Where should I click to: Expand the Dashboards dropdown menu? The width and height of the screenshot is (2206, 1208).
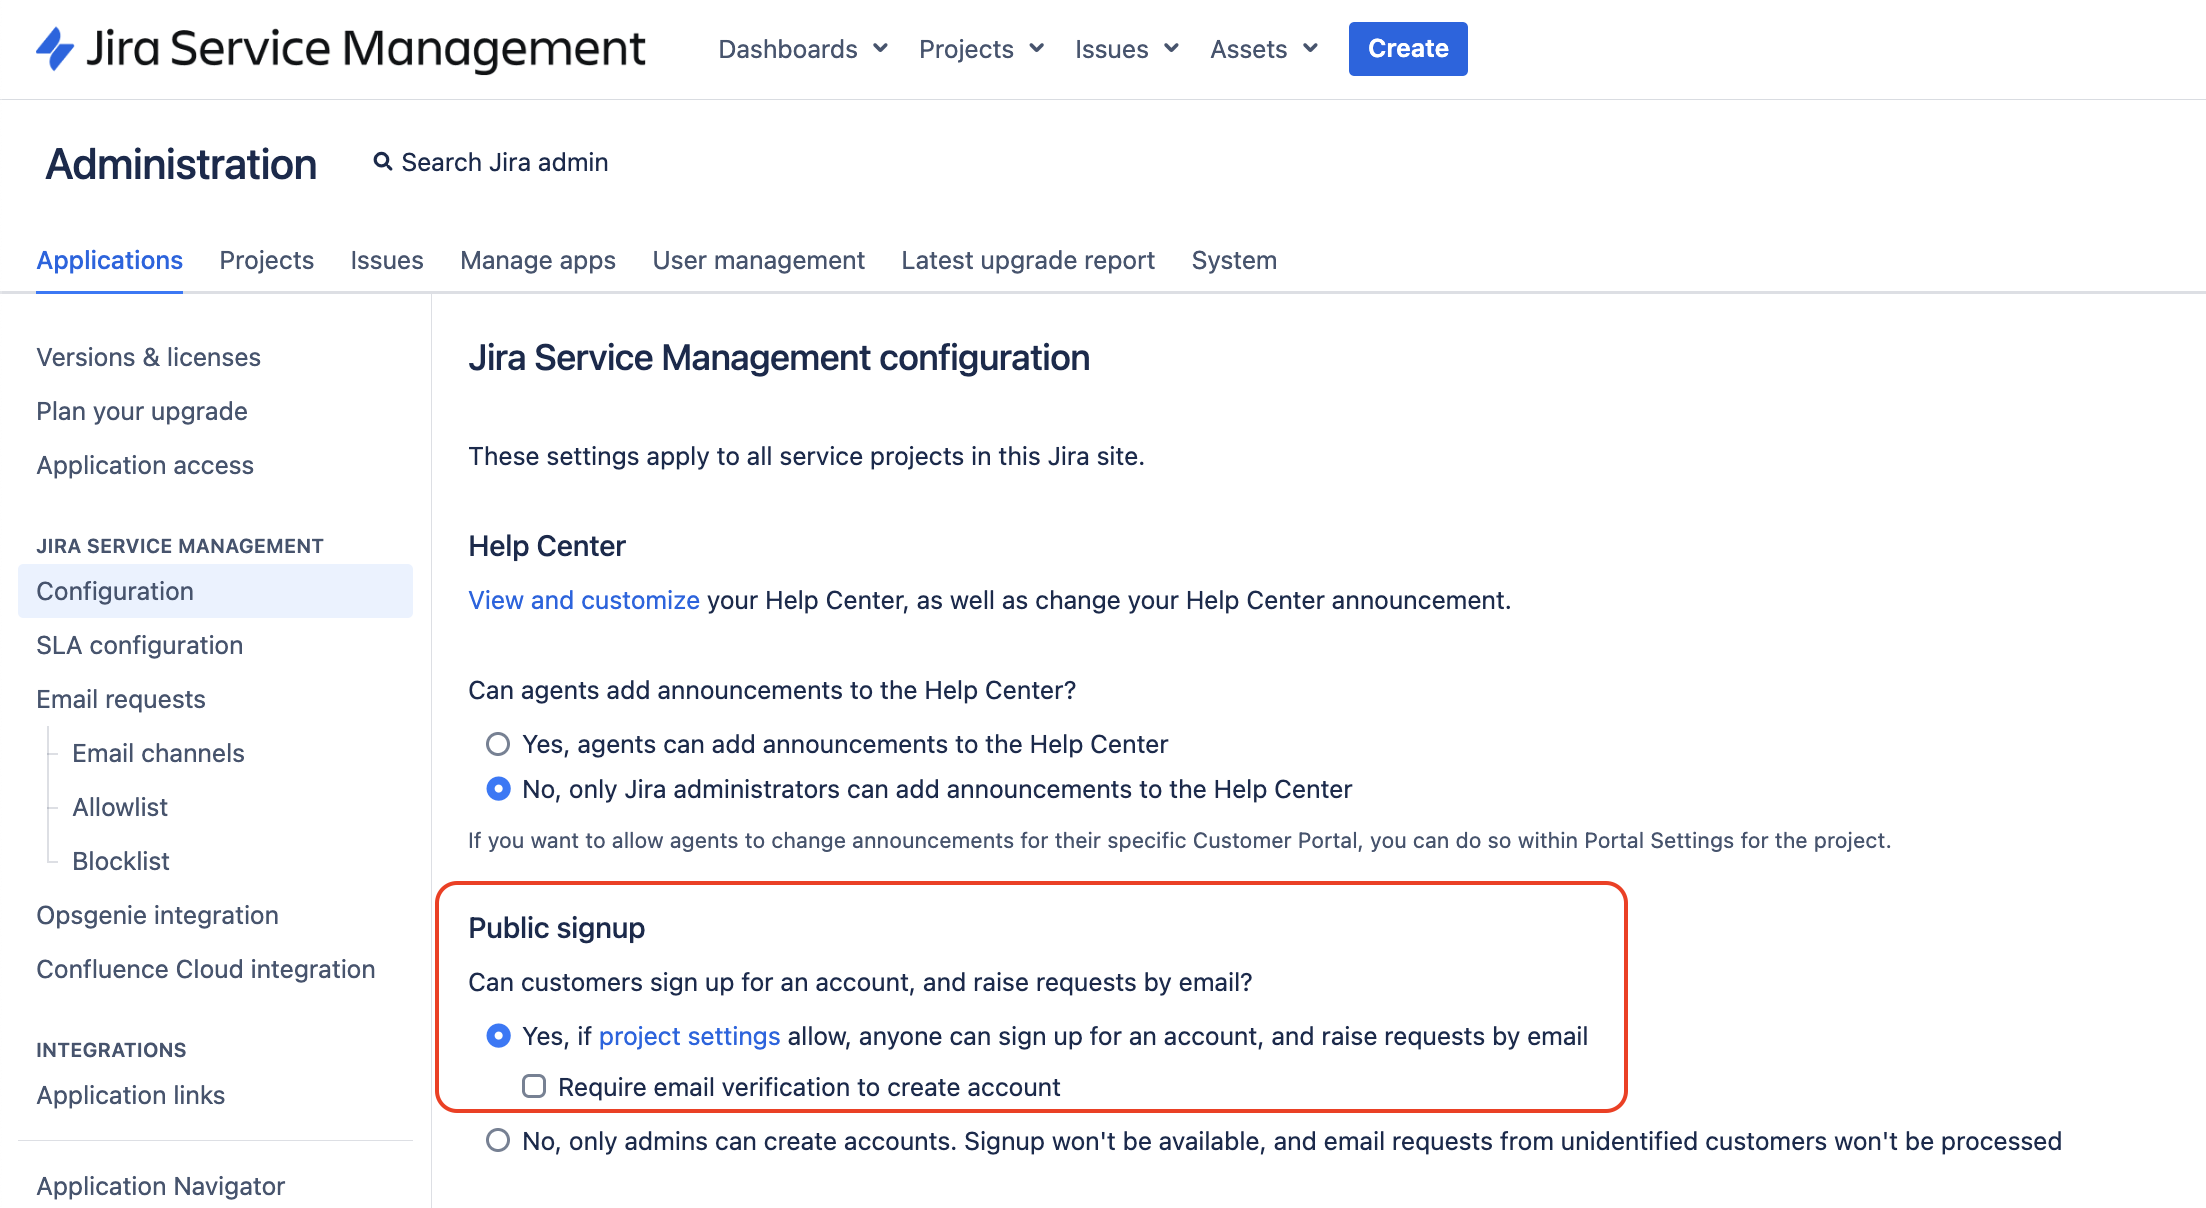[802, 49]
